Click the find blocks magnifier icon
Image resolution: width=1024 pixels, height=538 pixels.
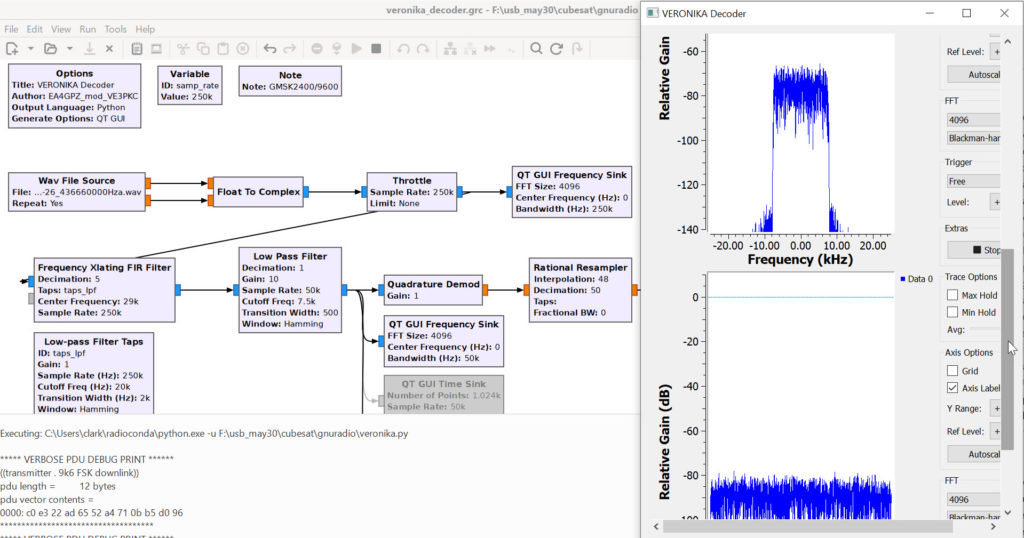coord(536,48)
